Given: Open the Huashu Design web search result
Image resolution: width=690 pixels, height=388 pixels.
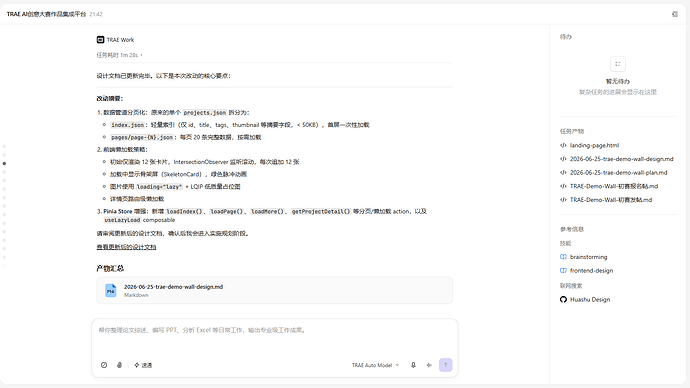Looking at the screenshot, I should [590, 300].
